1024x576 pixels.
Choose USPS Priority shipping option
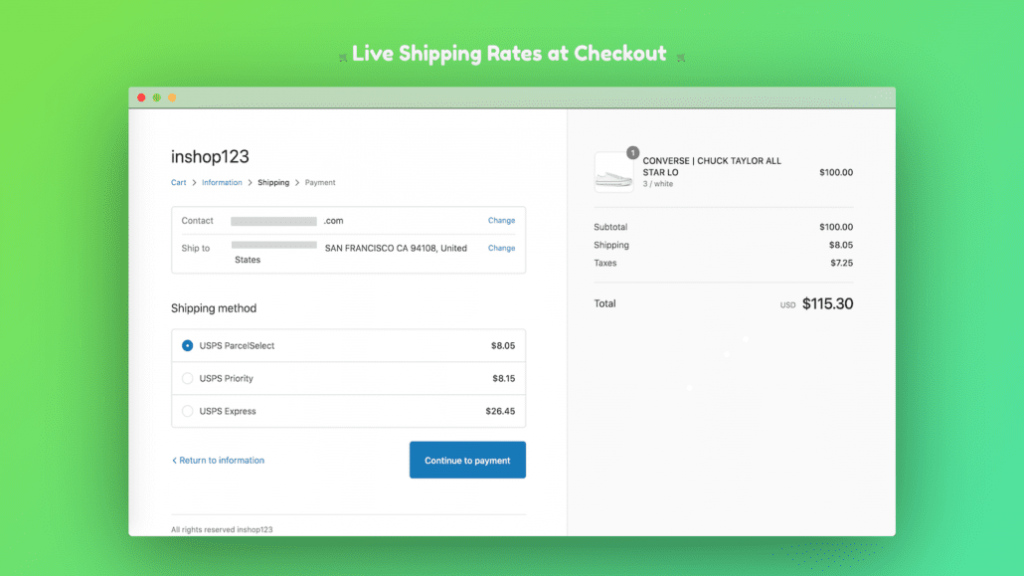(188, 379)
